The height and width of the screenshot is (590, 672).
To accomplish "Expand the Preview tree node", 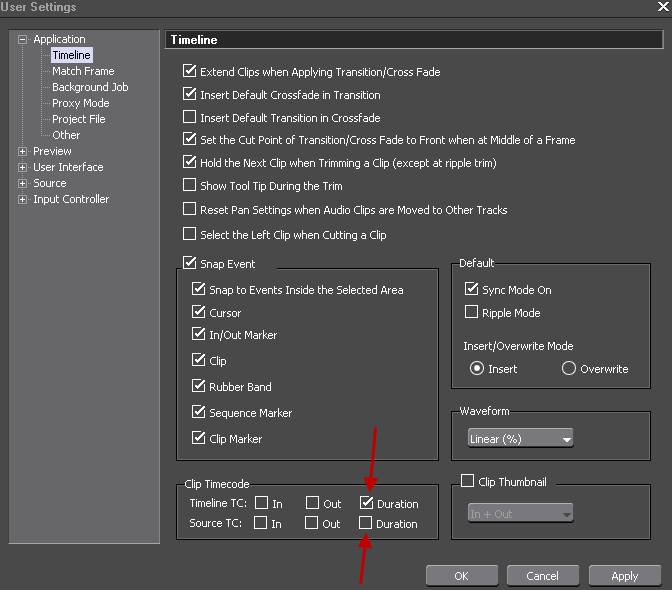I will pos(23,151).
